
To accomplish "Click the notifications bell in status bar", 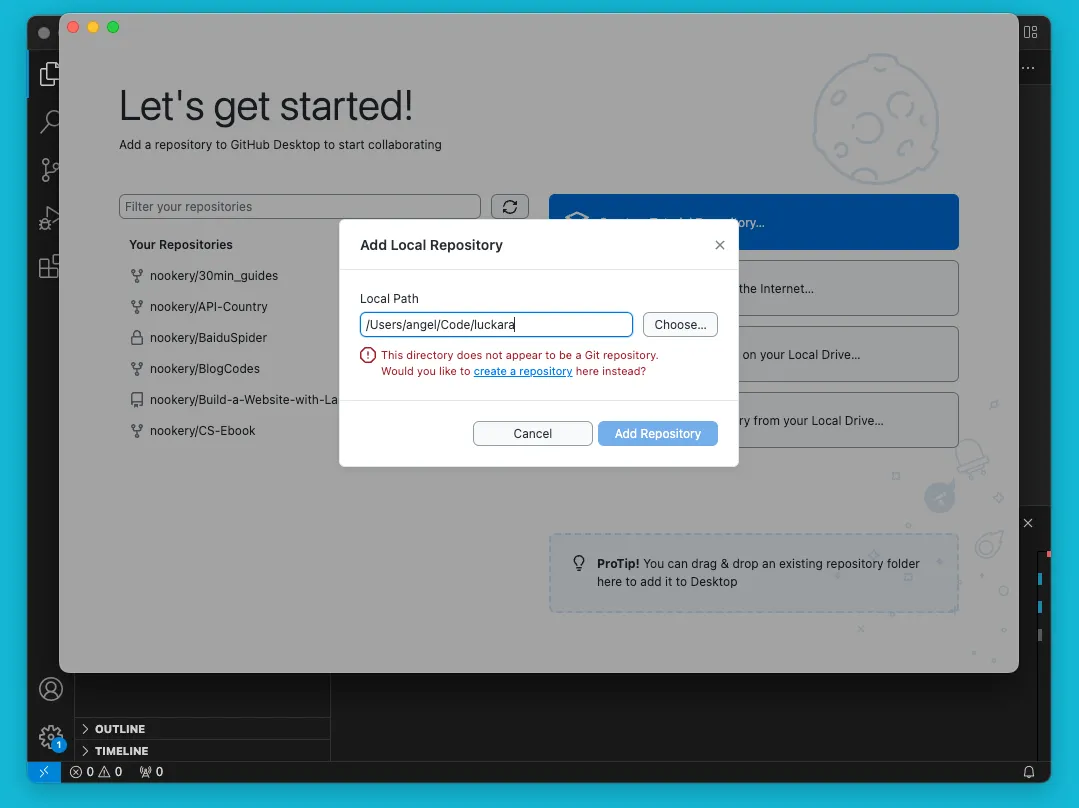I will pos(1028,772).
